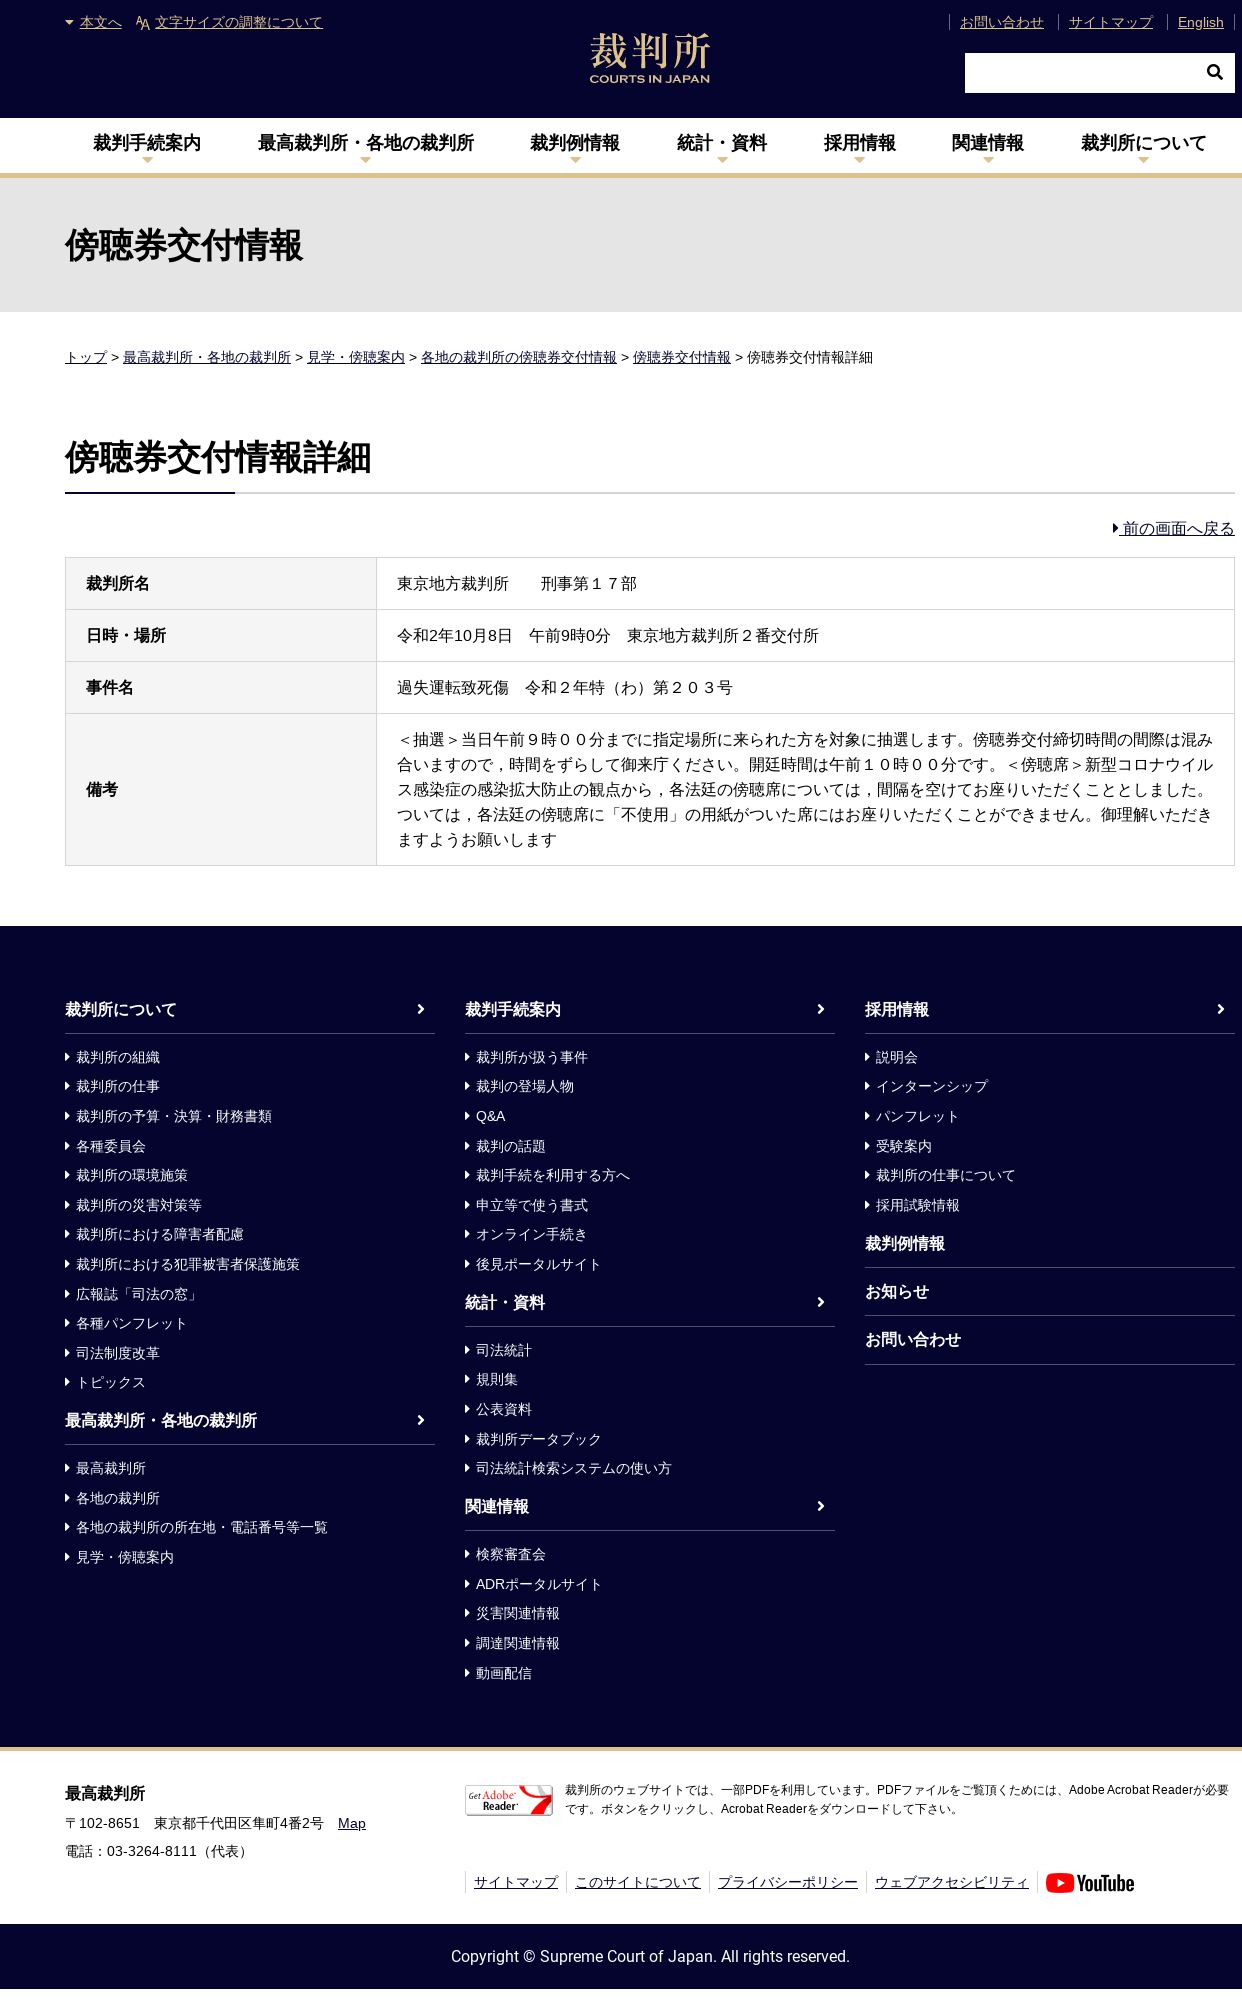Expand the 採用情報 nav menu
The width and height of the screenshot is (1242, 2000).
[859, 144]
